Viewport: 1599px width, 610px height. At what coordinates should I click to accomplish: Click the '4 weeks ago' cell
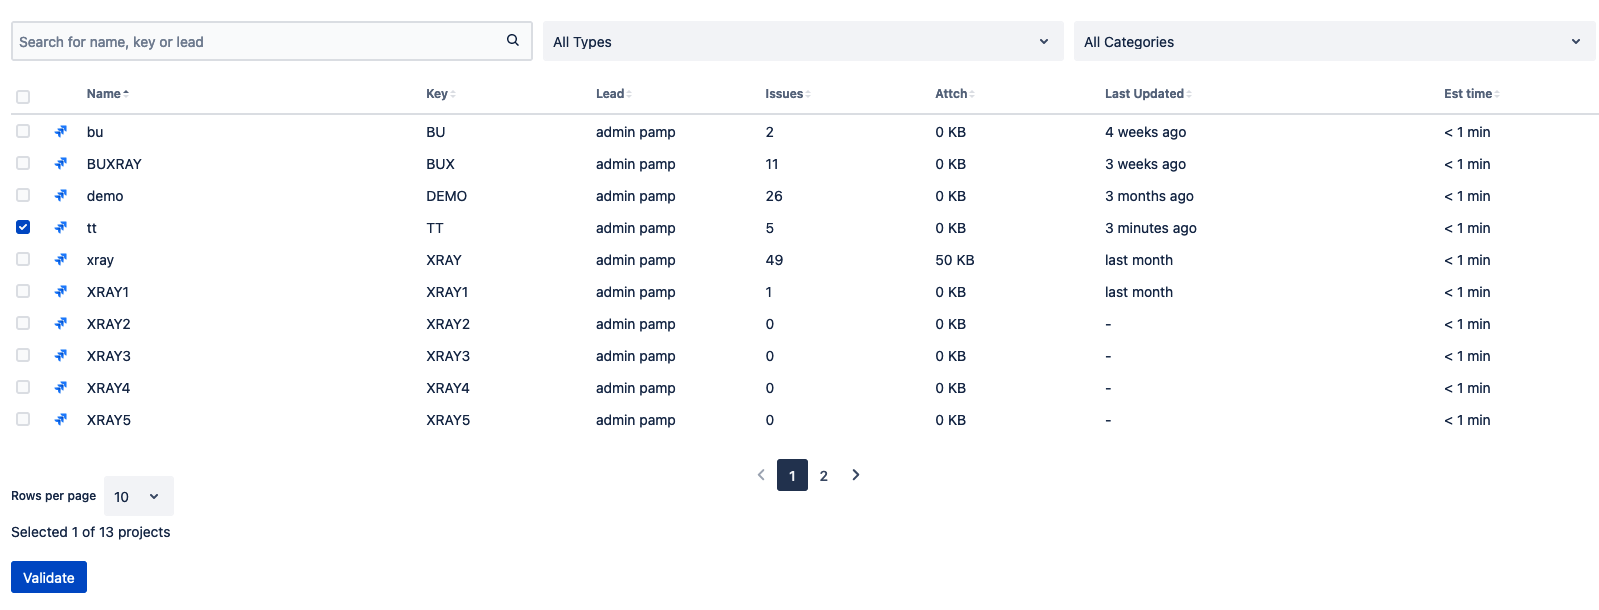click(1145, 132)
